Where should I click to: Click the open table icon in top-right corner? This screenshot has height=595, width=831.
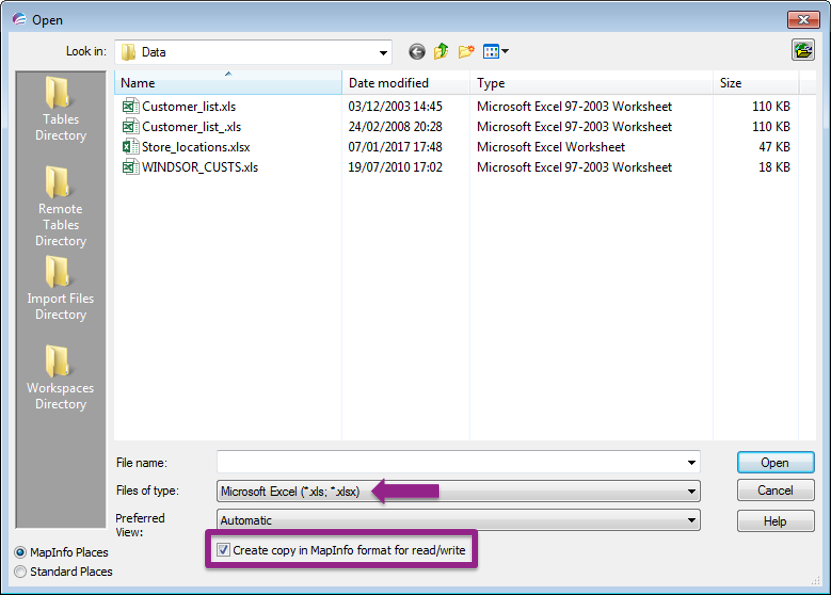[803, 49]
